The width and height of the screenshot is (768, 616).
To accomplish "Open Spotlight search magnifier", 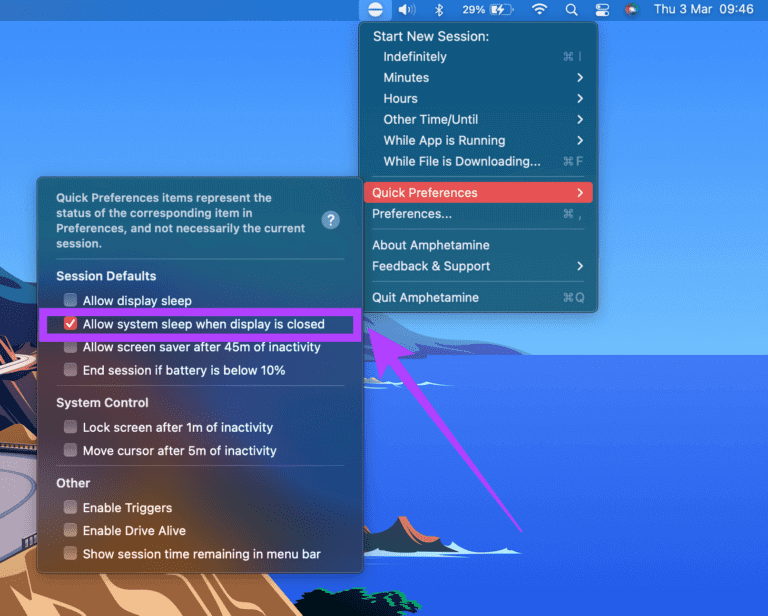I will [571, 10].
